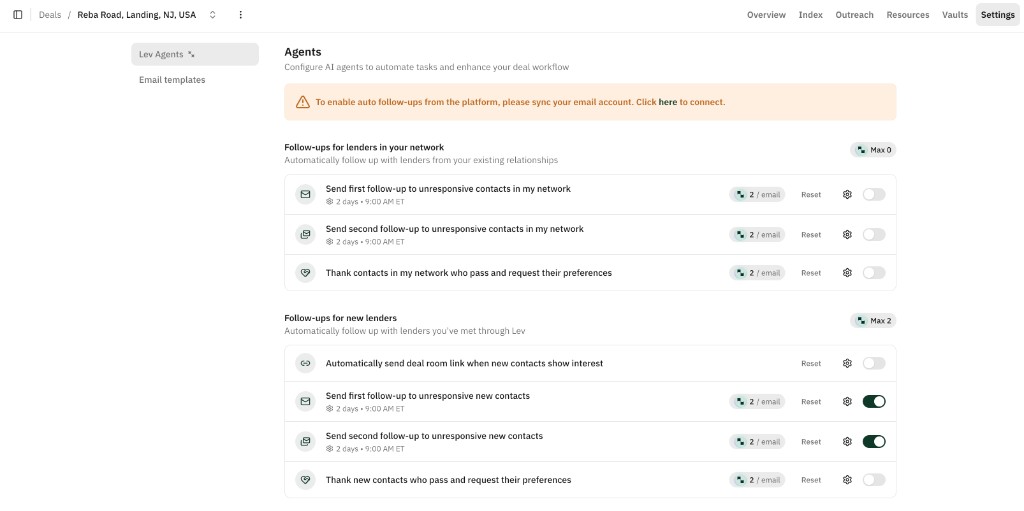Viewport: 1024px width, 511px height.
Task: Click envelope icon for first network follow-up
Action: (x=305, y=194)
